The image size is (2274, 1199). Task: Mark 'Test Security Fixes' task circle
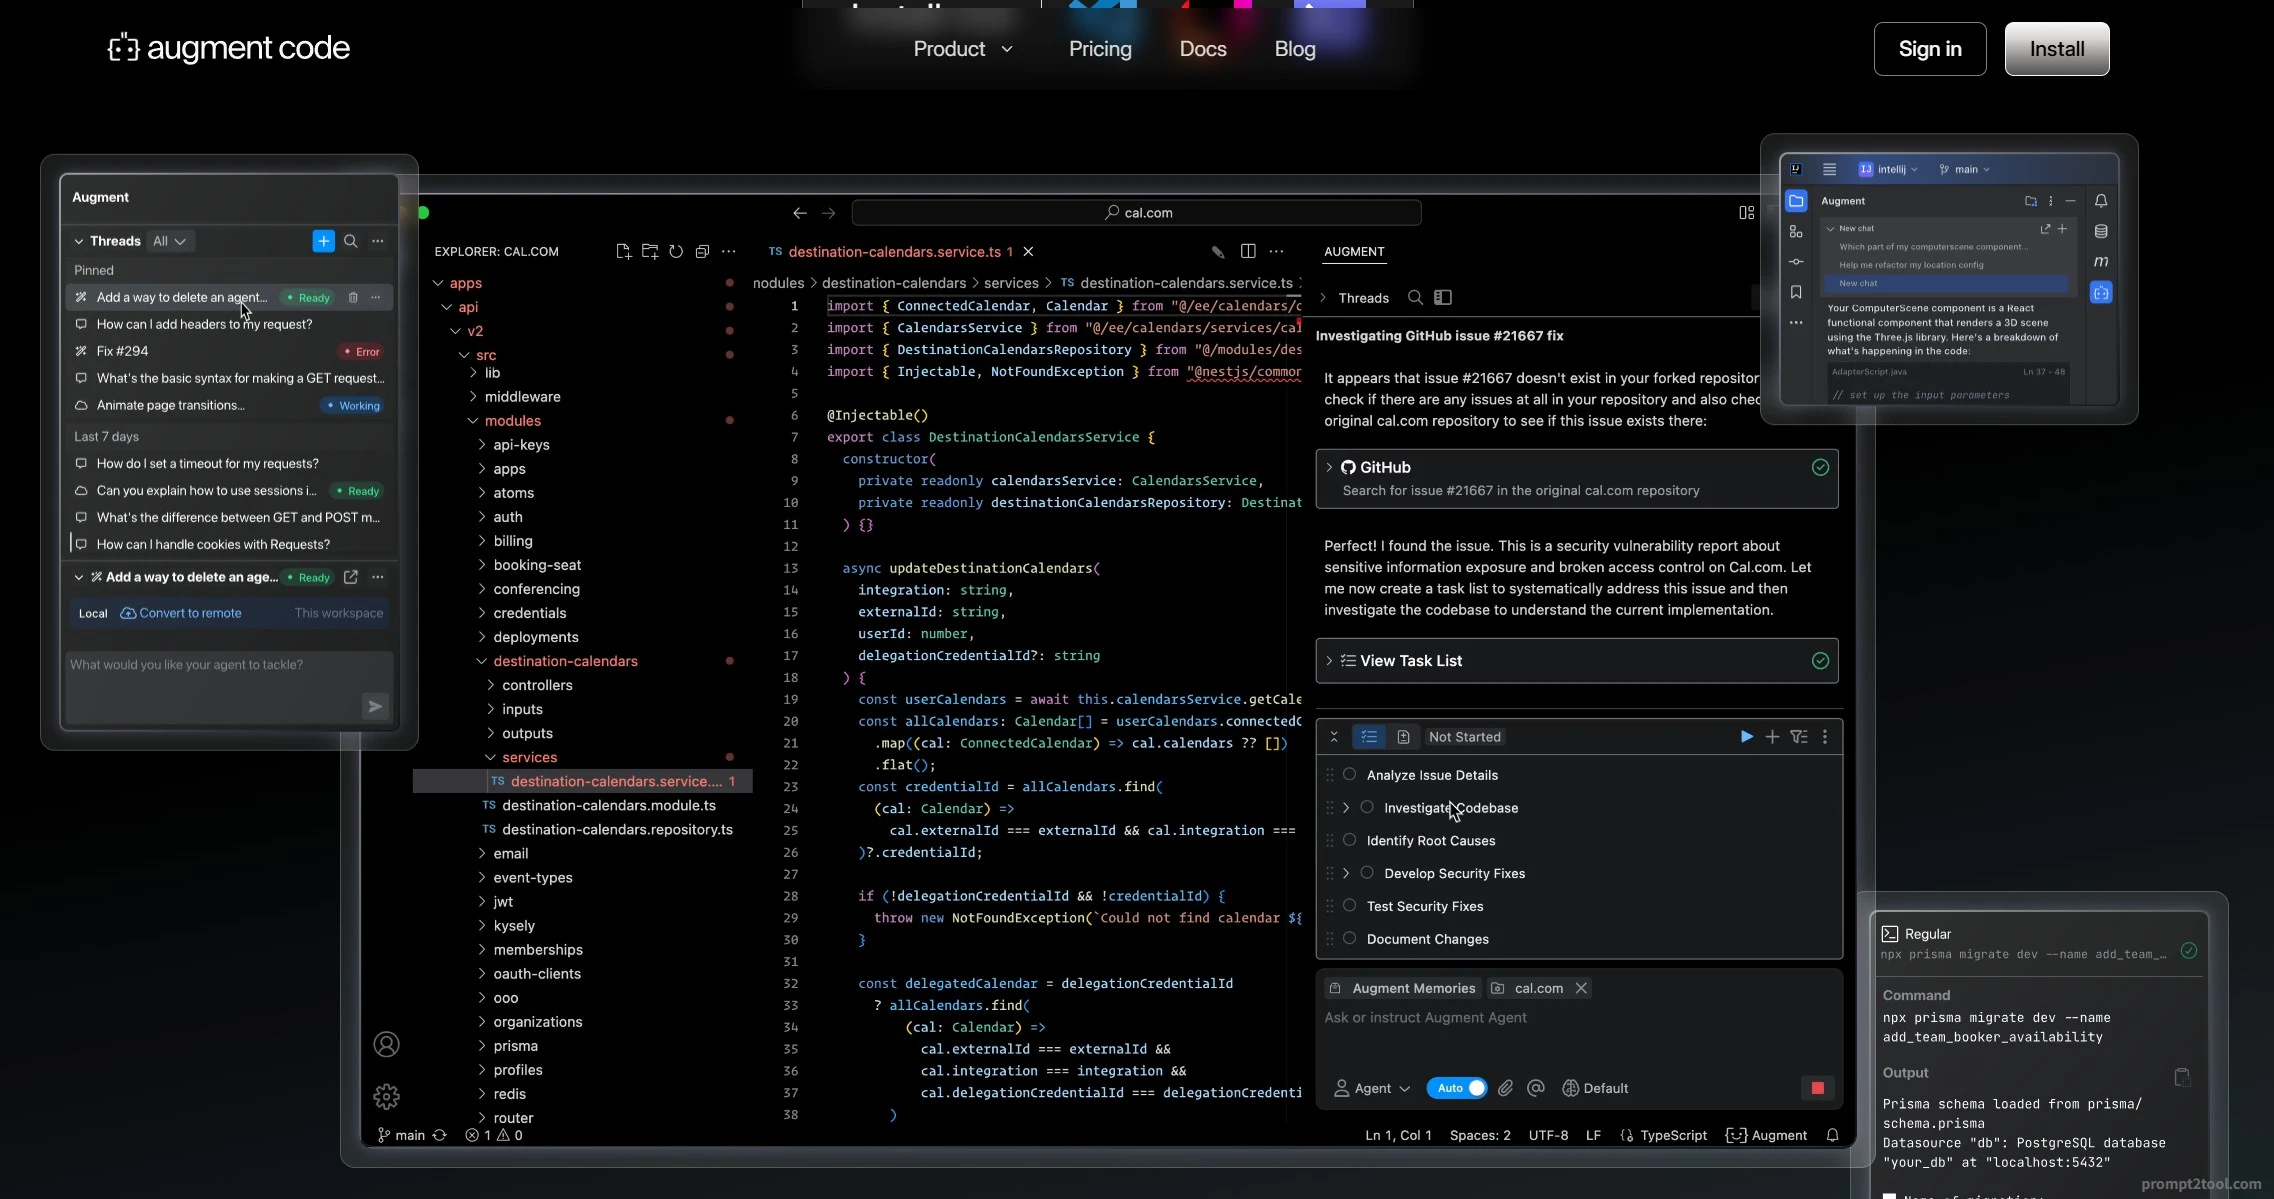[1349, 906]
